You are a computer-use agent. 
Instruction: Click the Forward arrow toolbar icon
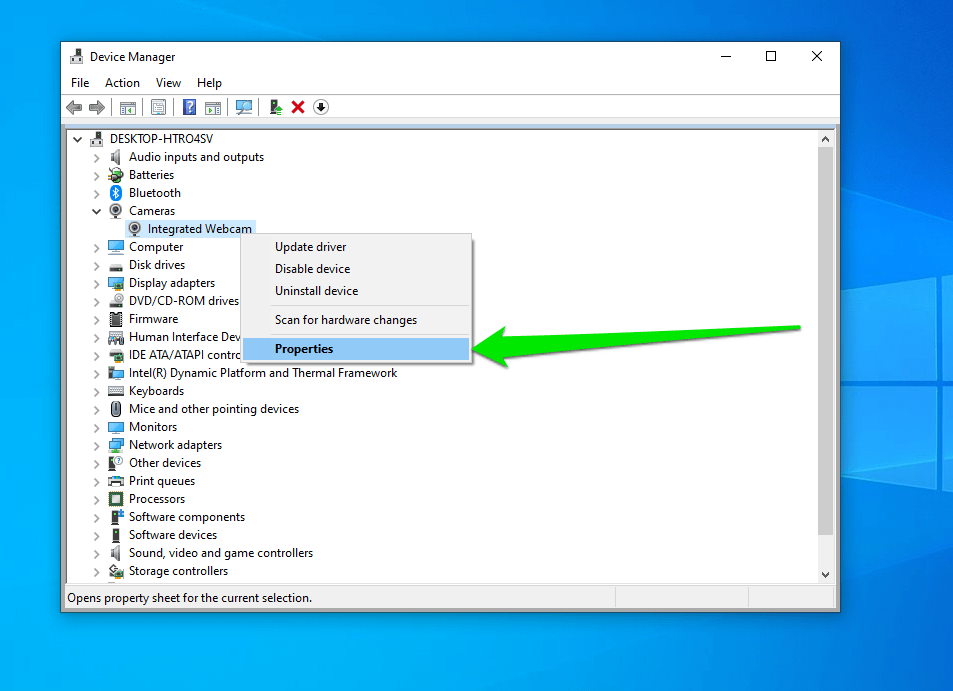pyautogui.click(x=97, y=108)
